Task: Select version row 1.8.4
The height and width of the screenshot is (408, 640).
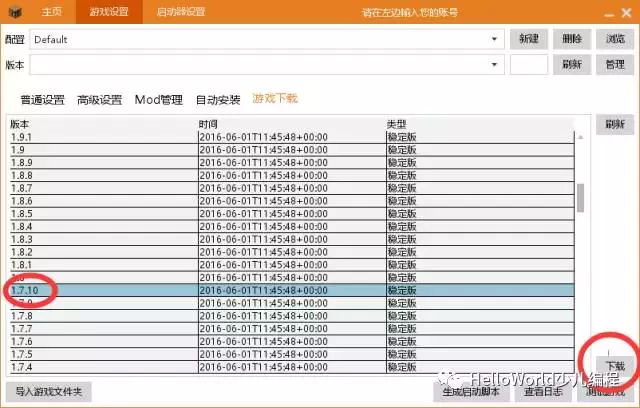Action: click(292, 226)
